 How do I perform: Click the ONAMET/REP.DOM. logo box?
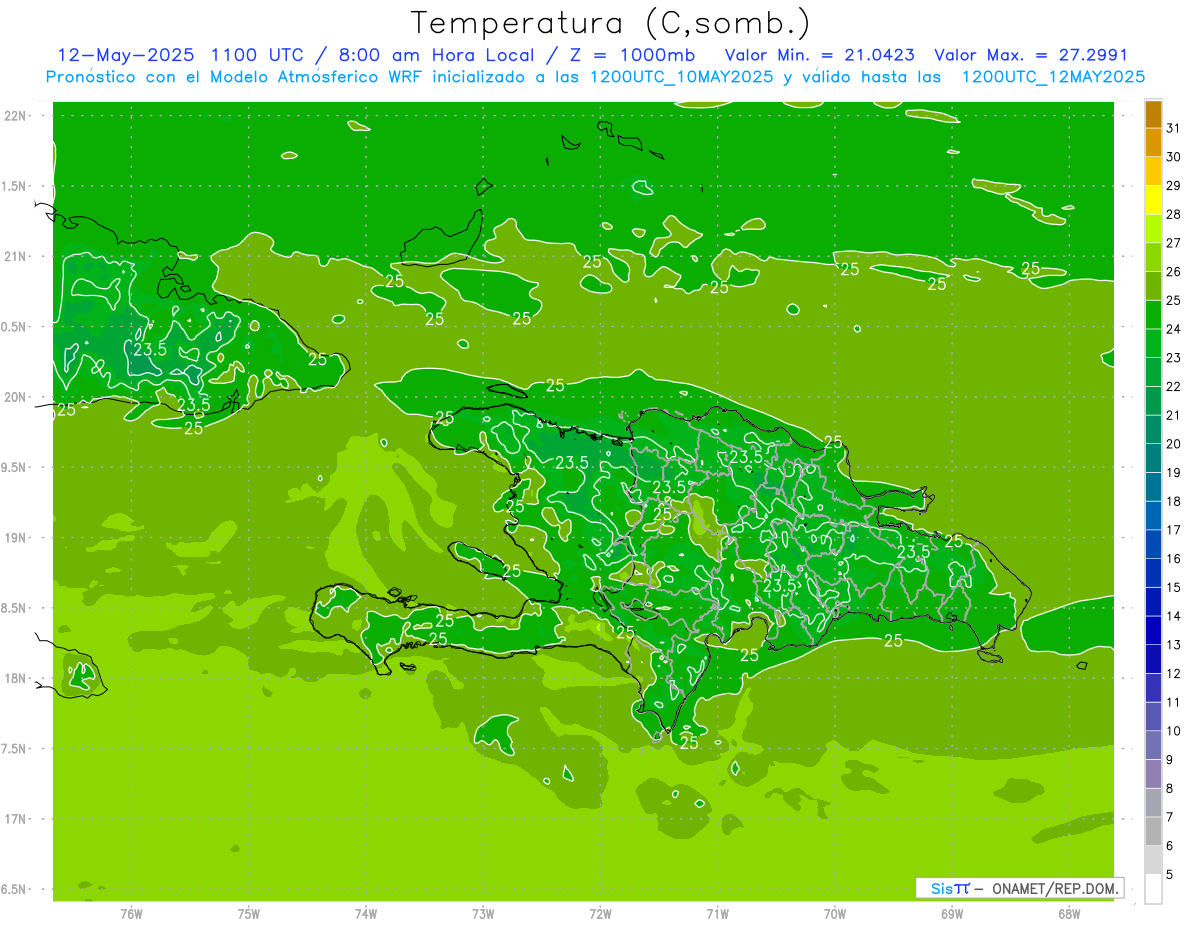point(1020,888)
